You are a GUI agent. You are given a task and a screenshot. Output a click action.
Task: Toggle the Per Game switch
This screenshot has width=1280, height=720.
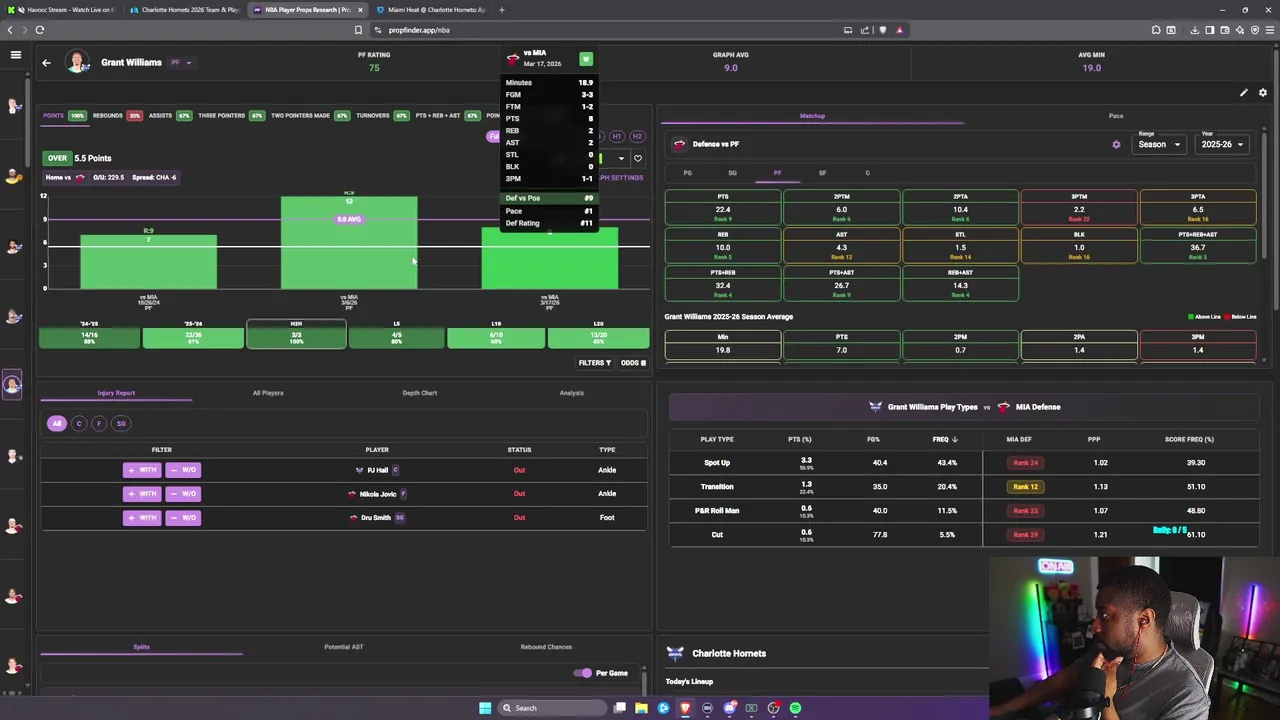(x=583, y=673)
